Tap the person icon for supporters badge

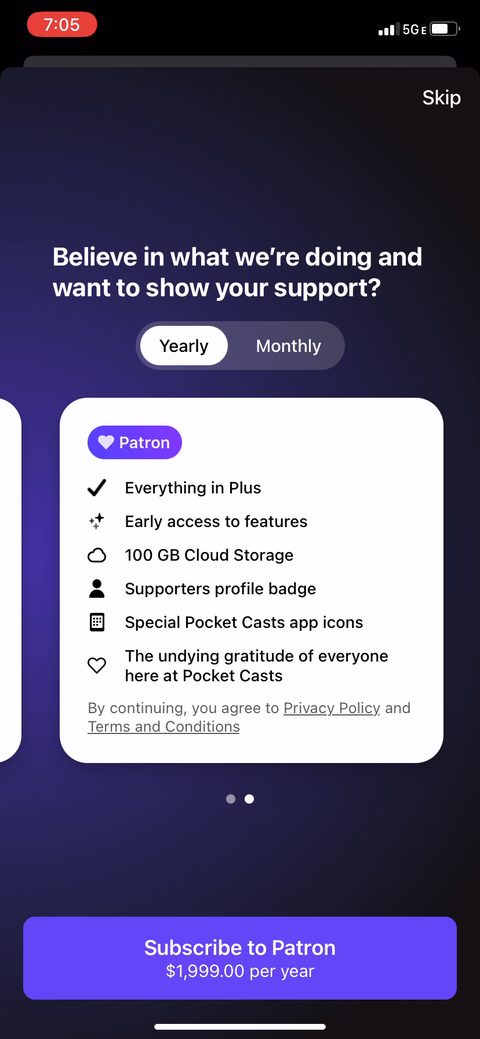tap(97, 588)
